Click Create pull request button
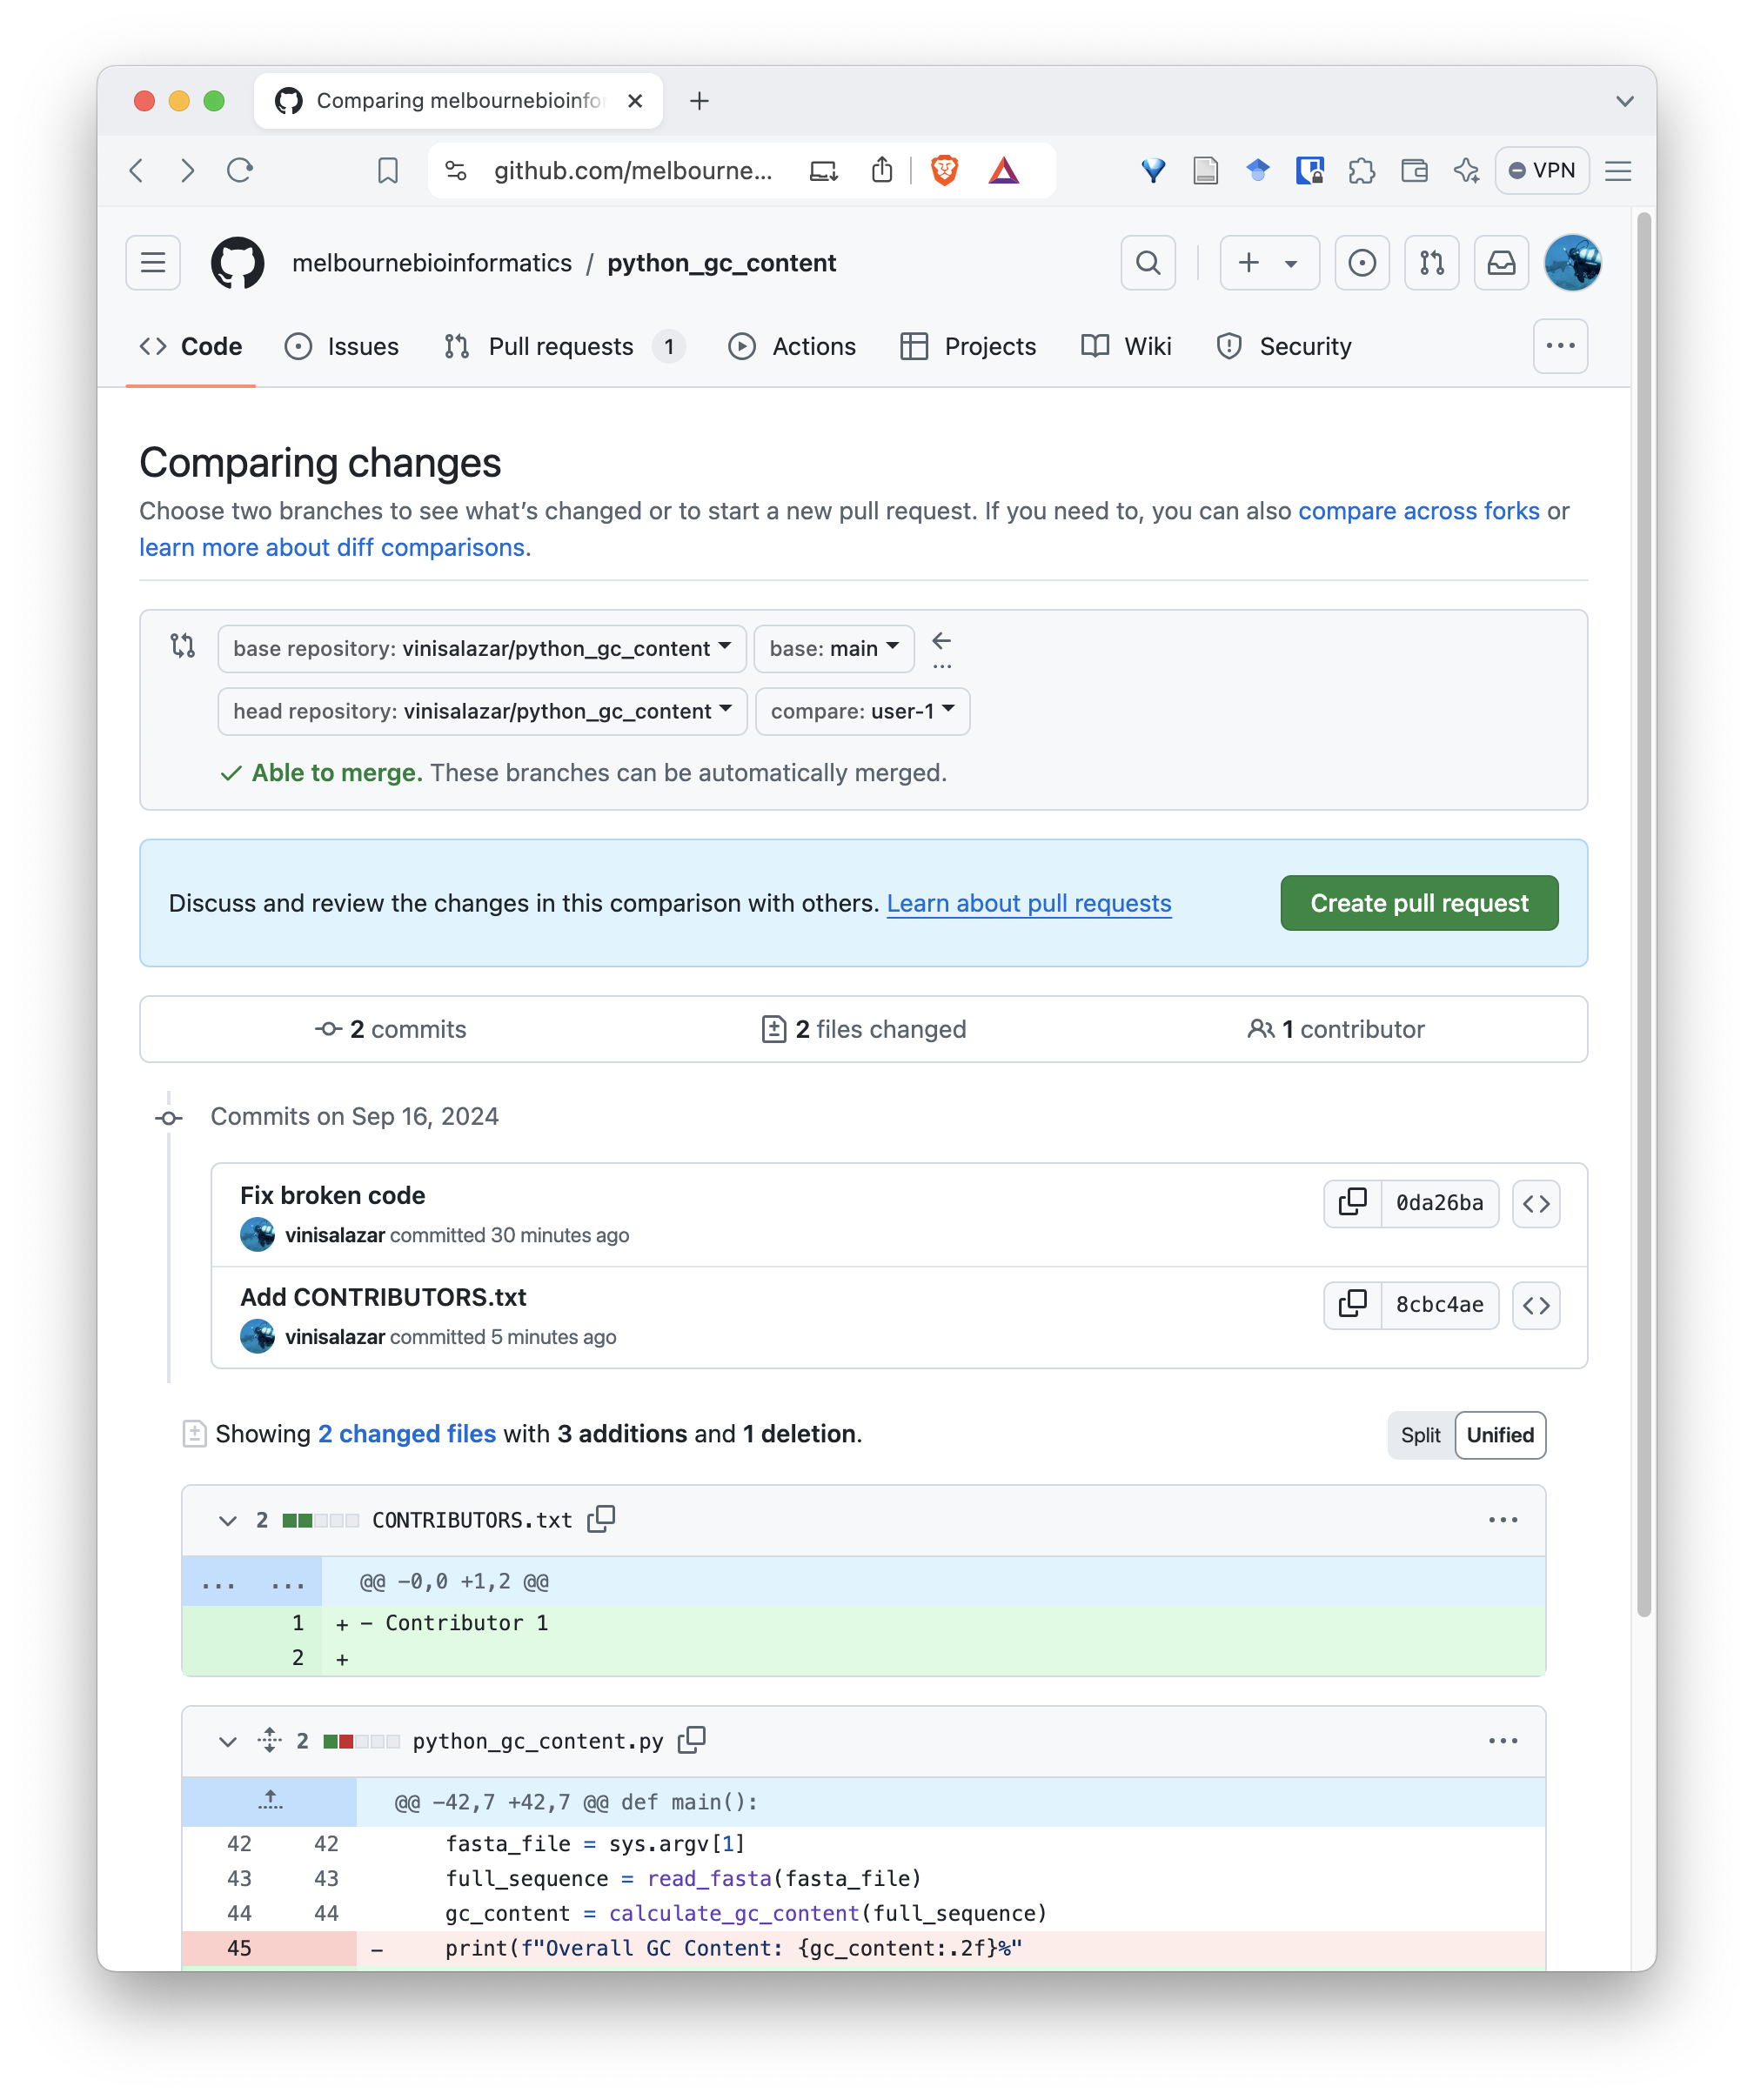The height and width of the screenshot is (2100, 1754). [x=1418, y=903]
